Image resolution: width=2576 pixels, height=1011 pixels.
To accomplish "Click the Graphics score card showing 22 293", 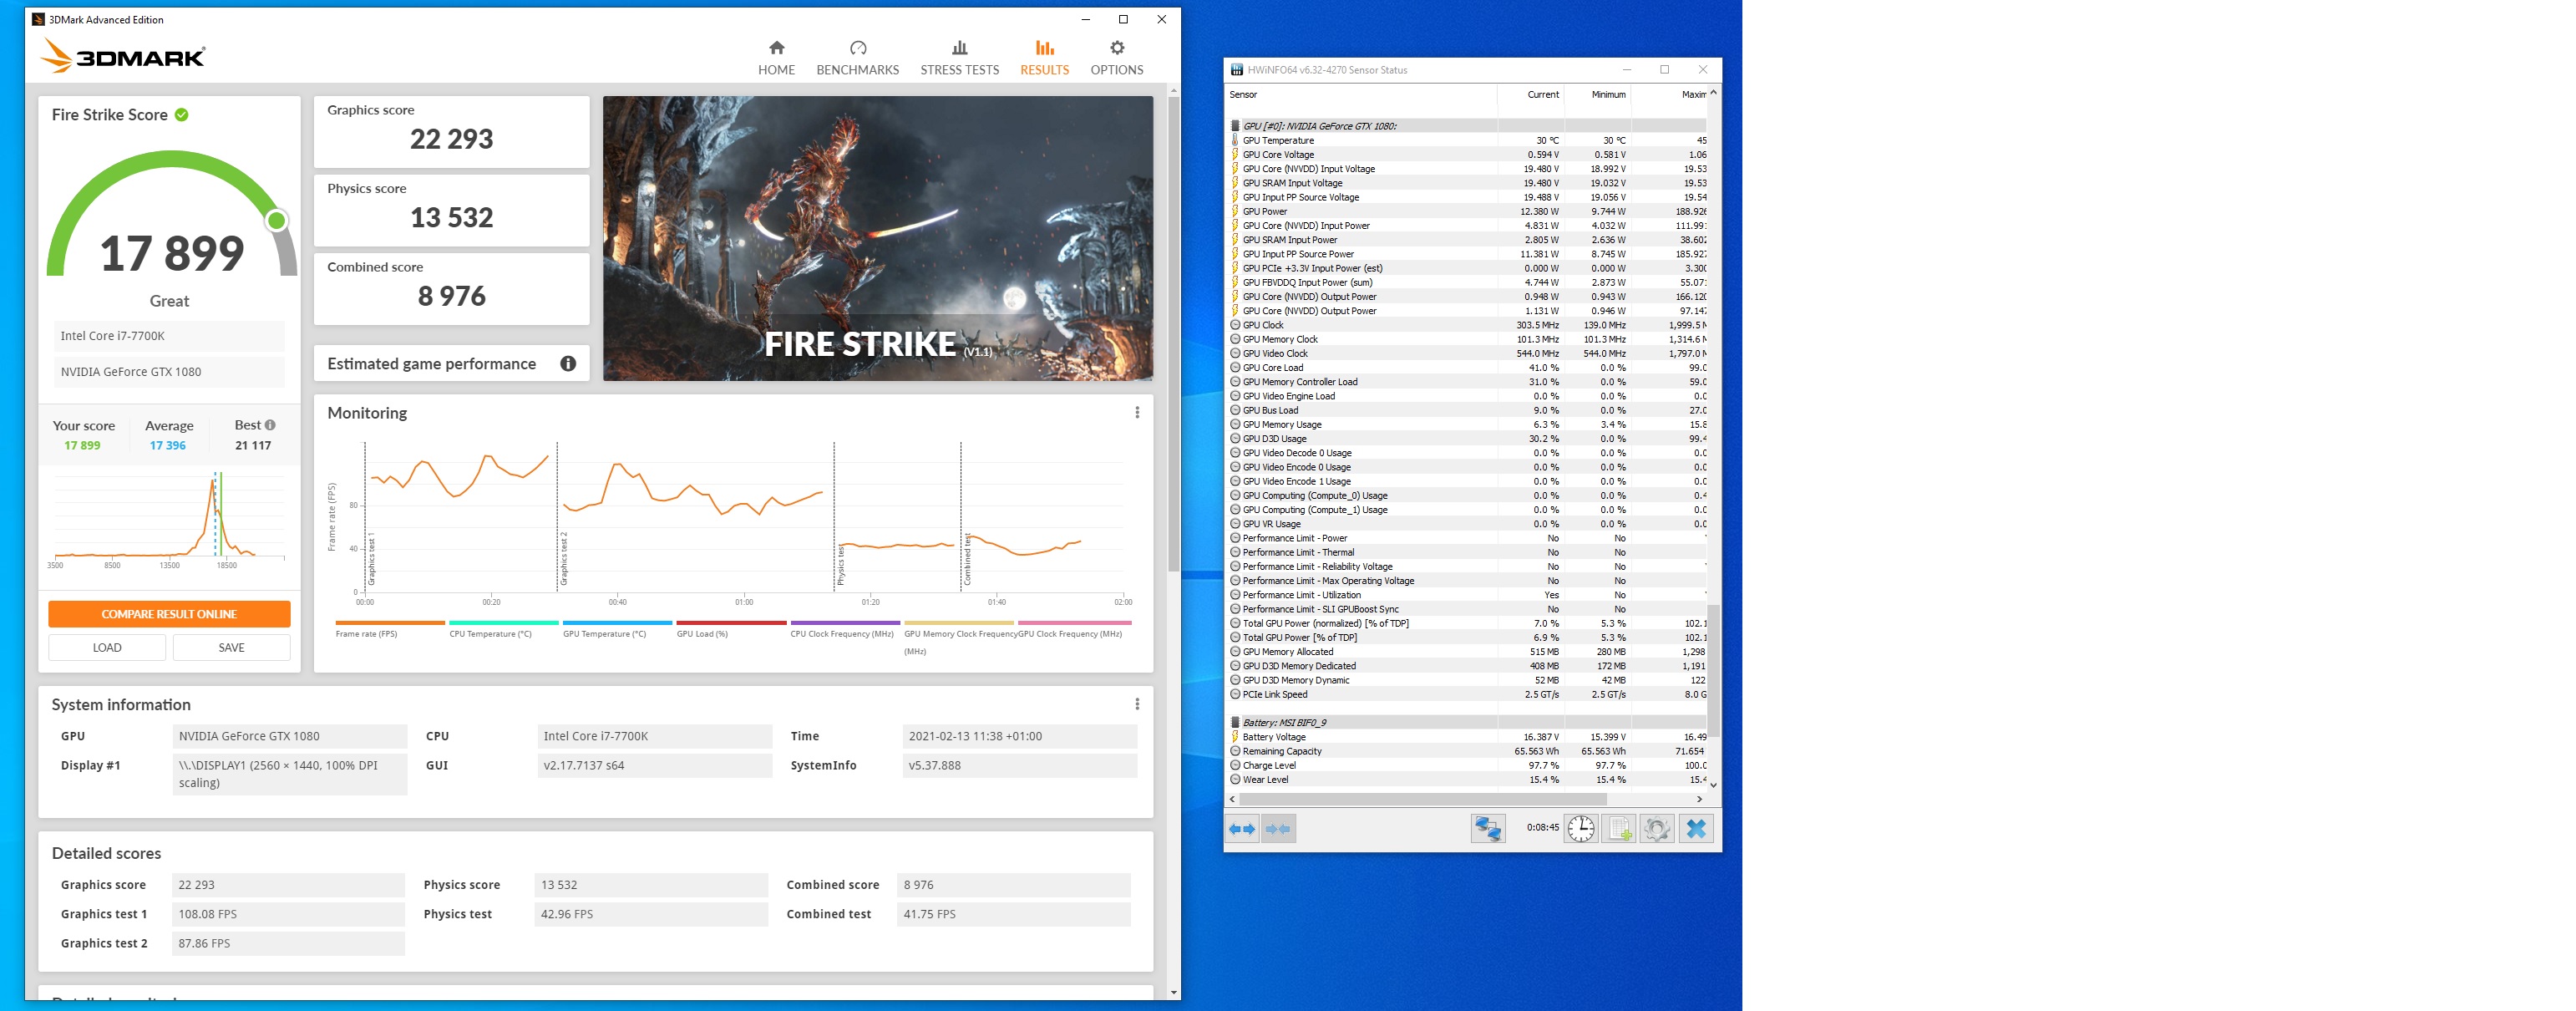I will point(451,132).
